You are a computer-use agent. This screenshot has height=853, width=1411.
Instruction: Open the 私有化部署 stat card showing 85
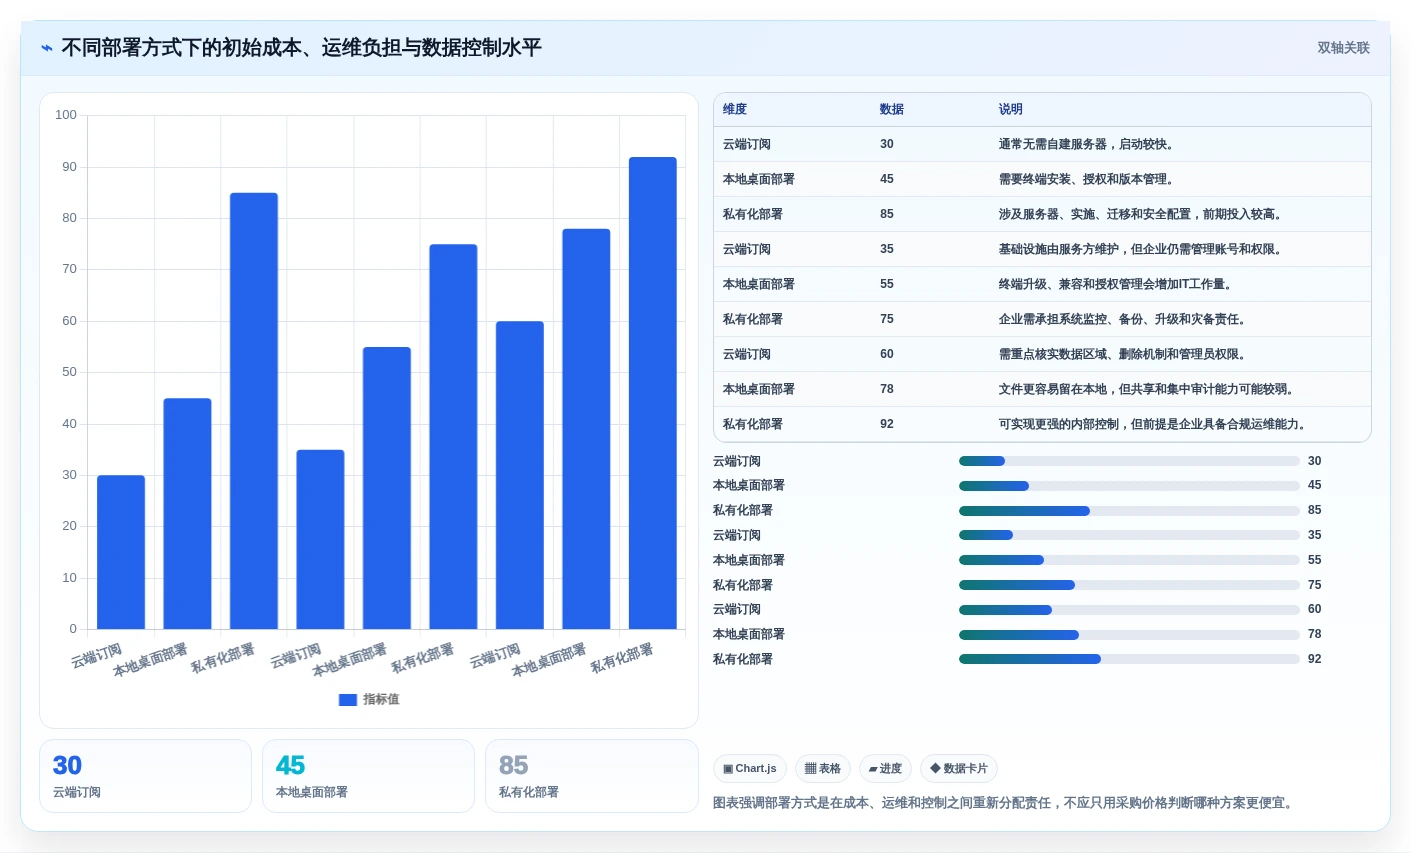click(x=592, y=776)
